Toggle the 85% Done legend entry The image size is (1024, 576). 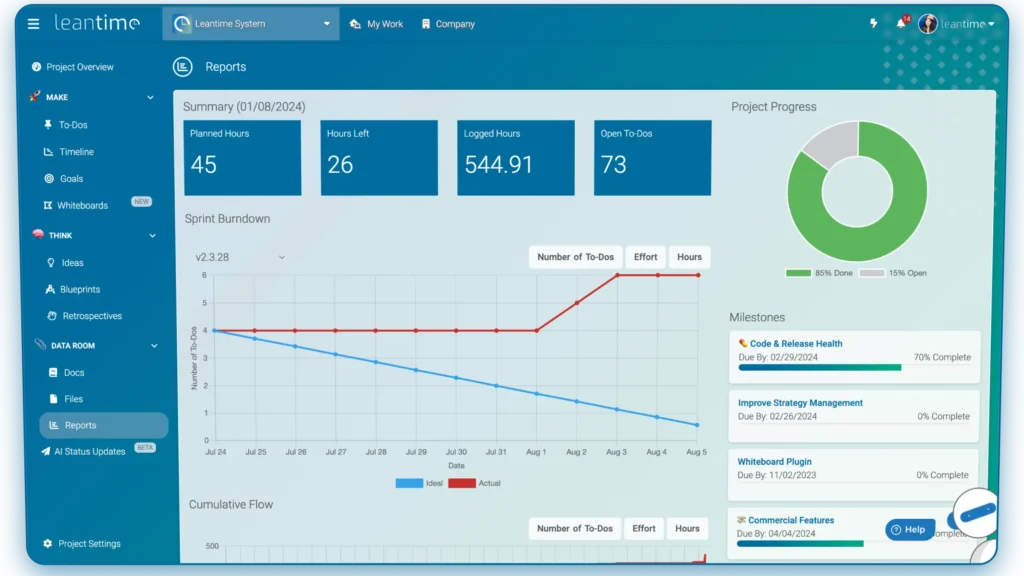819,273
